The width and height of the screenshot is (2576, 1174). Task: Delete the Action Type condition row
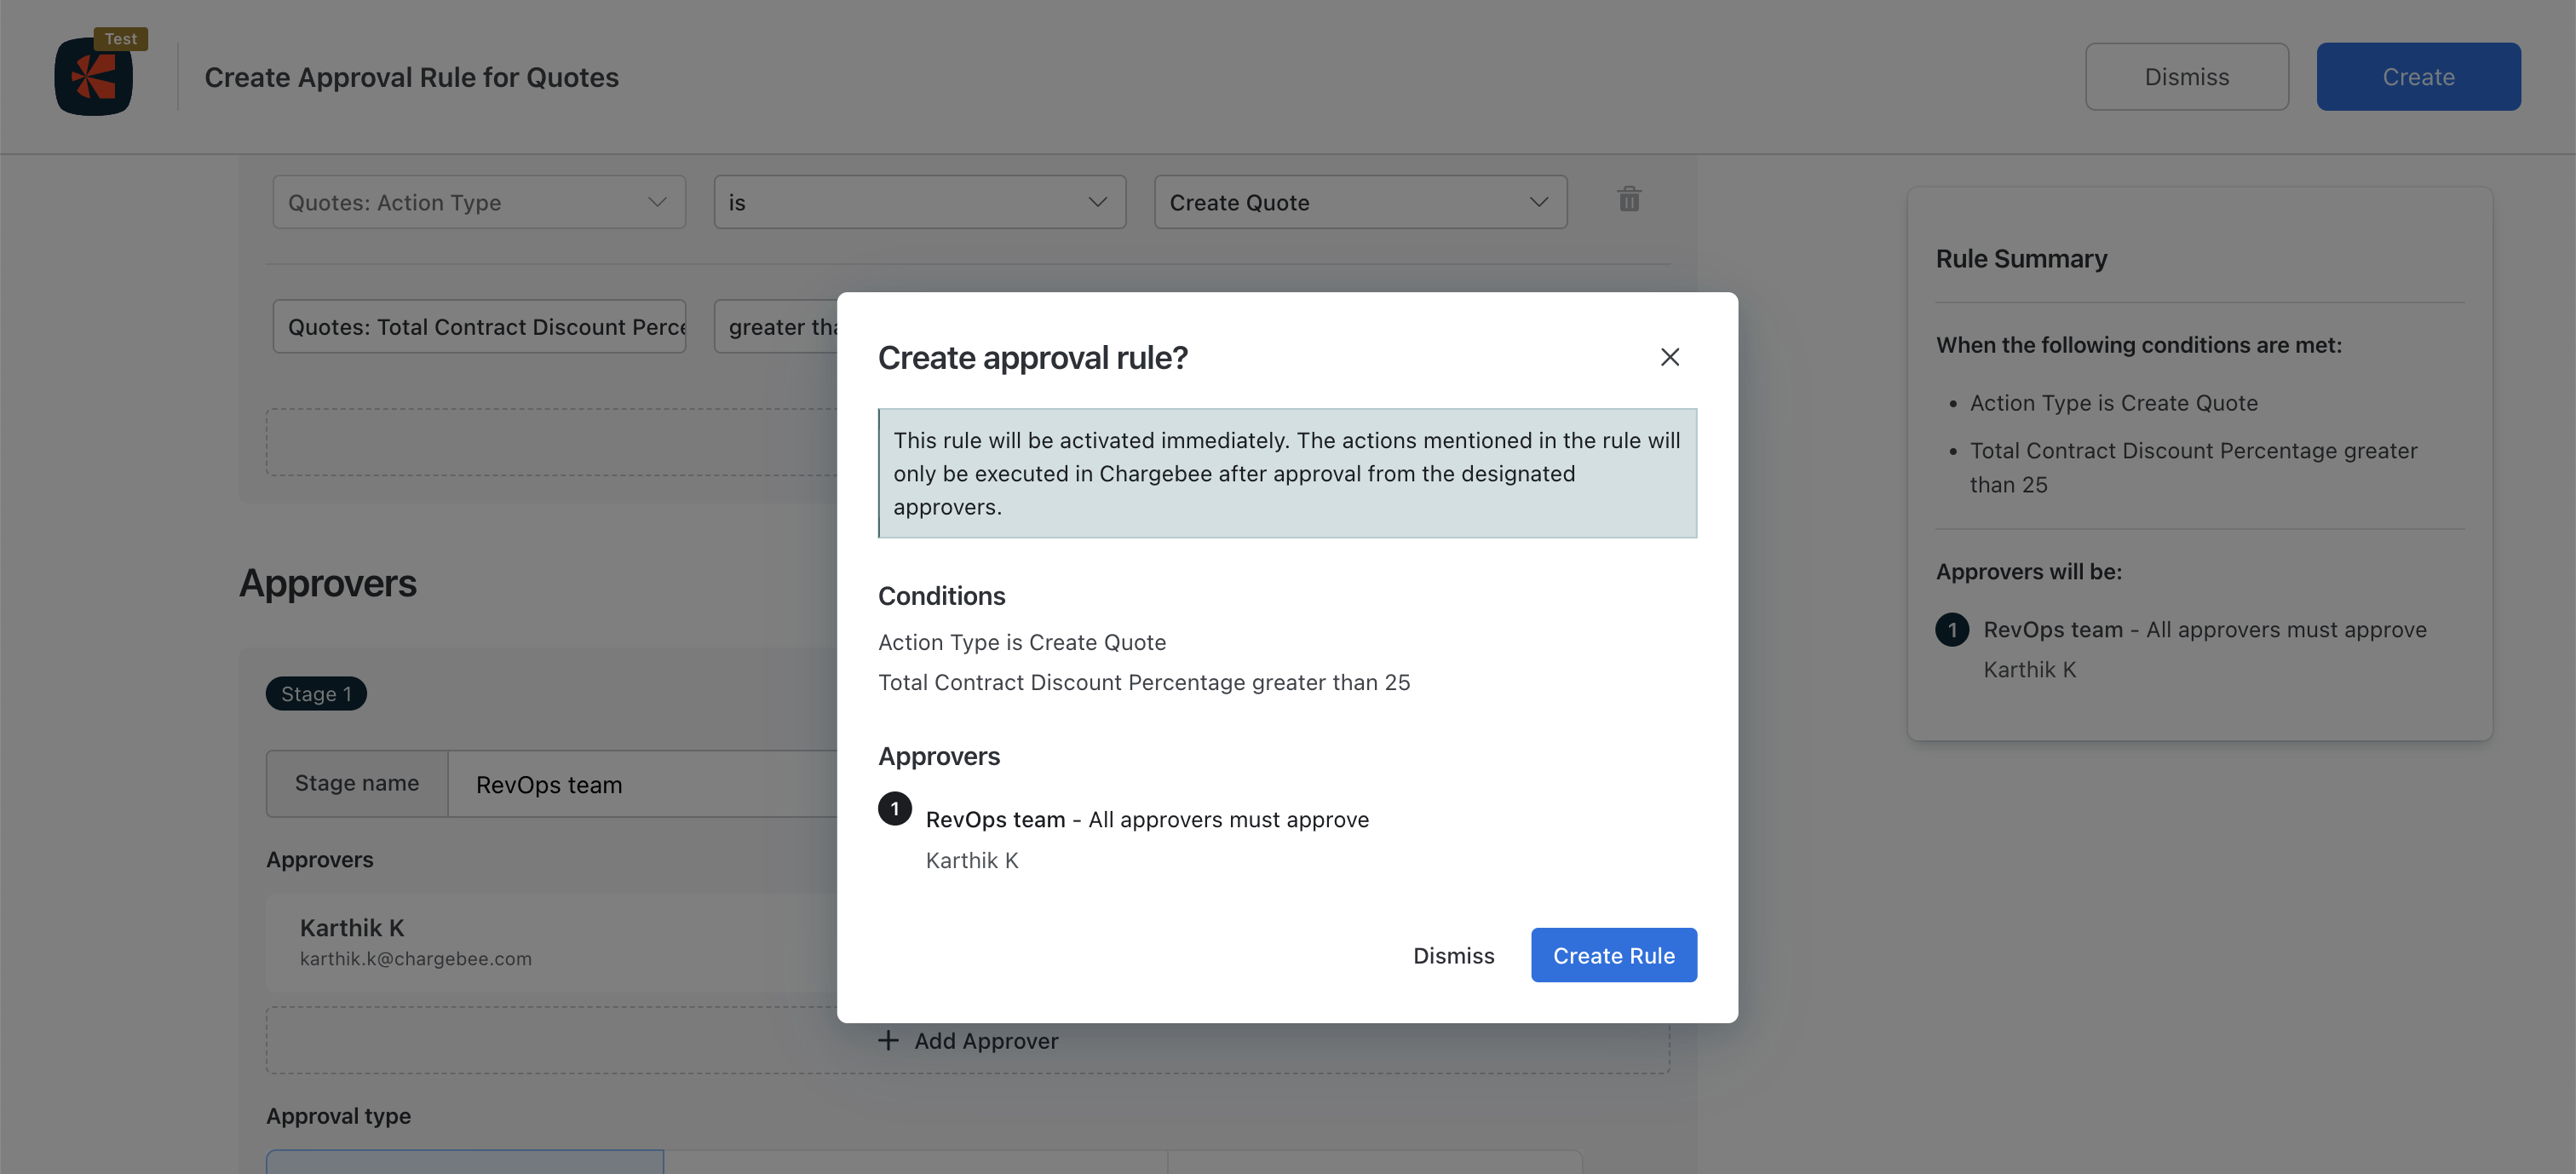tap(1628, 200)
